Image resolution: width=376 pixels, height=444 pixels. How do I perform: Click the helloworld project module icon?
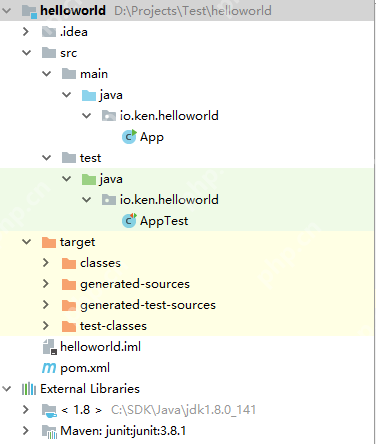(x=29, y=11)
